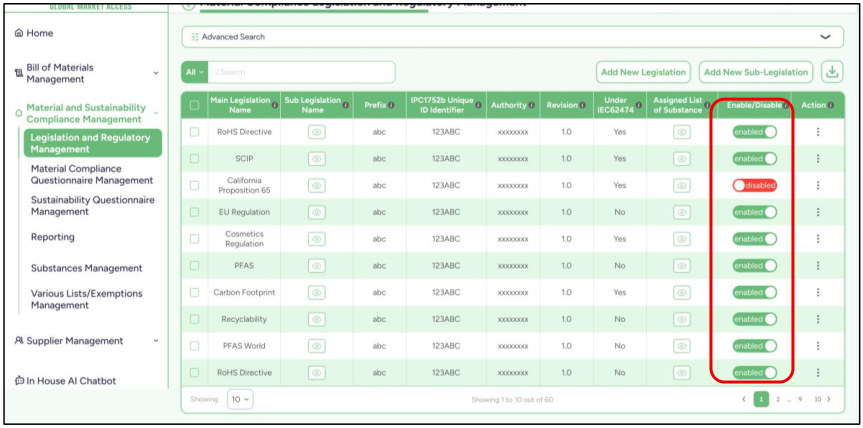The image size is (863, 428).
Task: Open Various Lists/Exemptions Management
Action: (86, 299)
